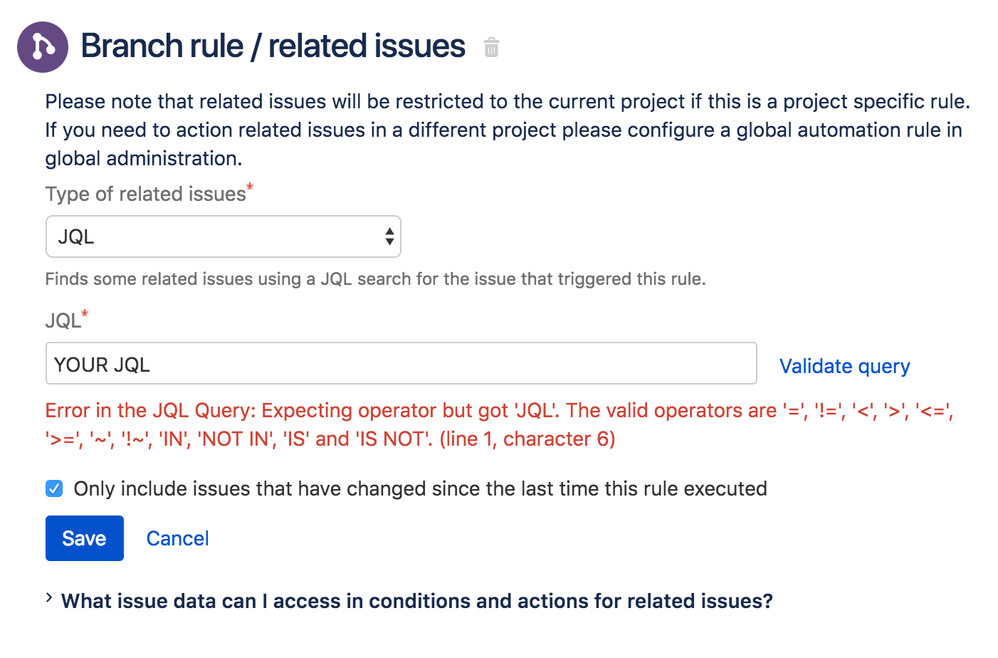Click the up-down arrows on the JQL select
The height and width of the screenshot is (658, 998).
[389, 237]
